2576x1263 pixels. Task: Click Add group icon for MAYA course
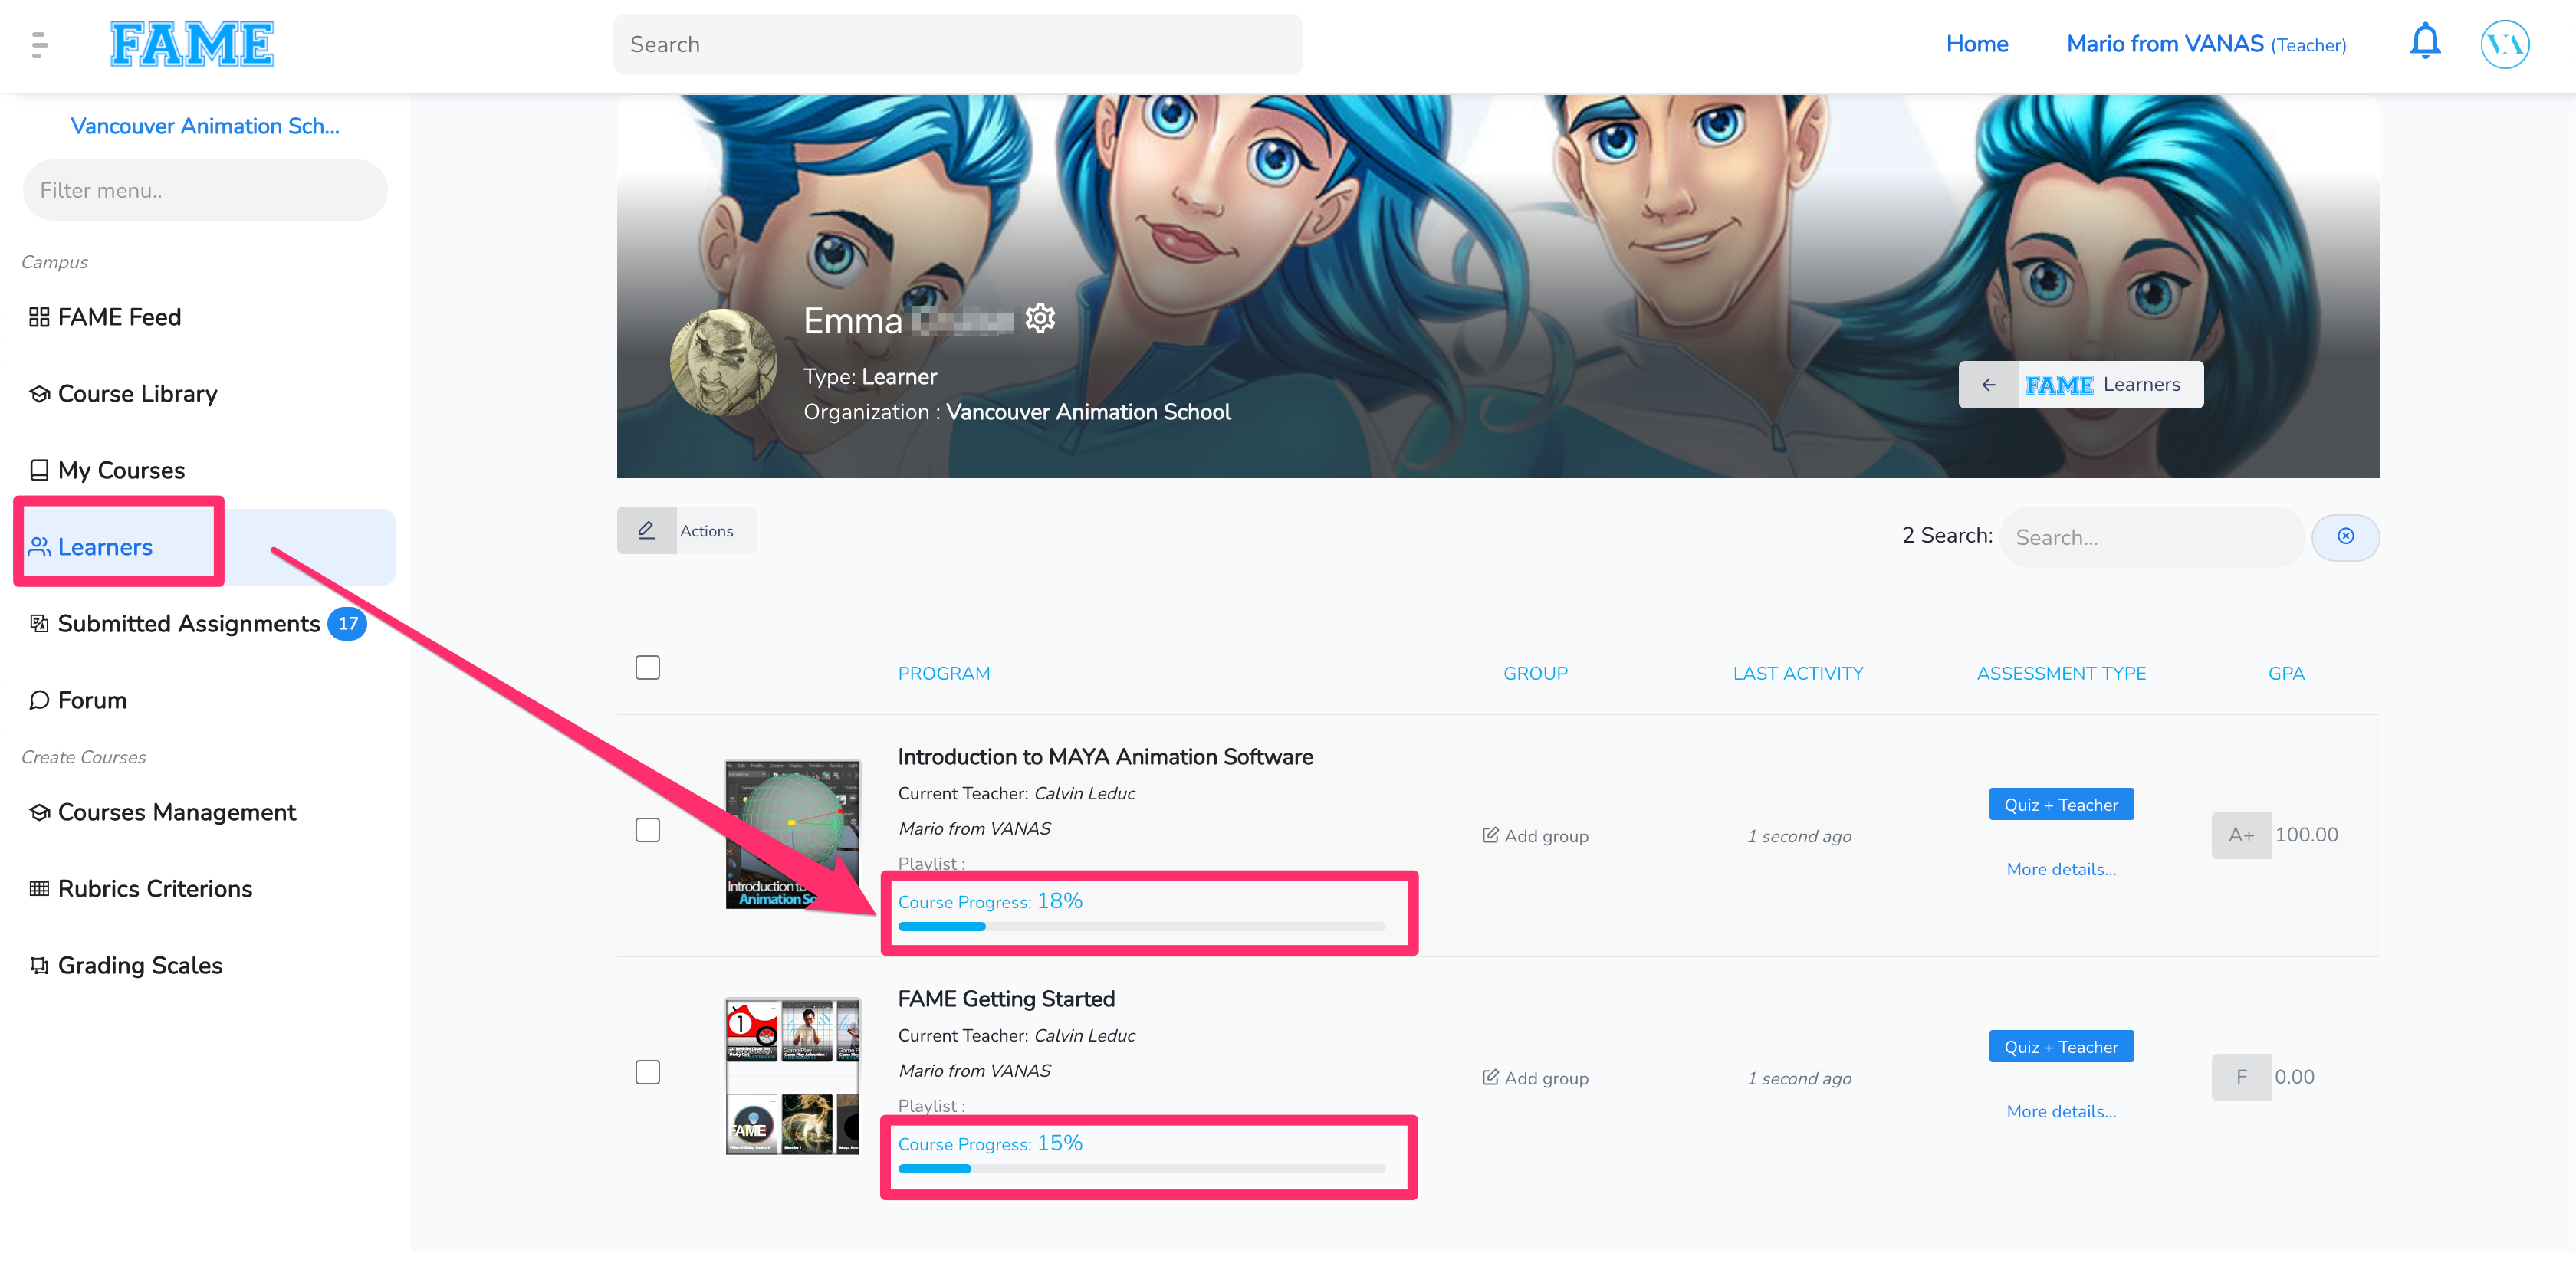tap(1490, 835)
